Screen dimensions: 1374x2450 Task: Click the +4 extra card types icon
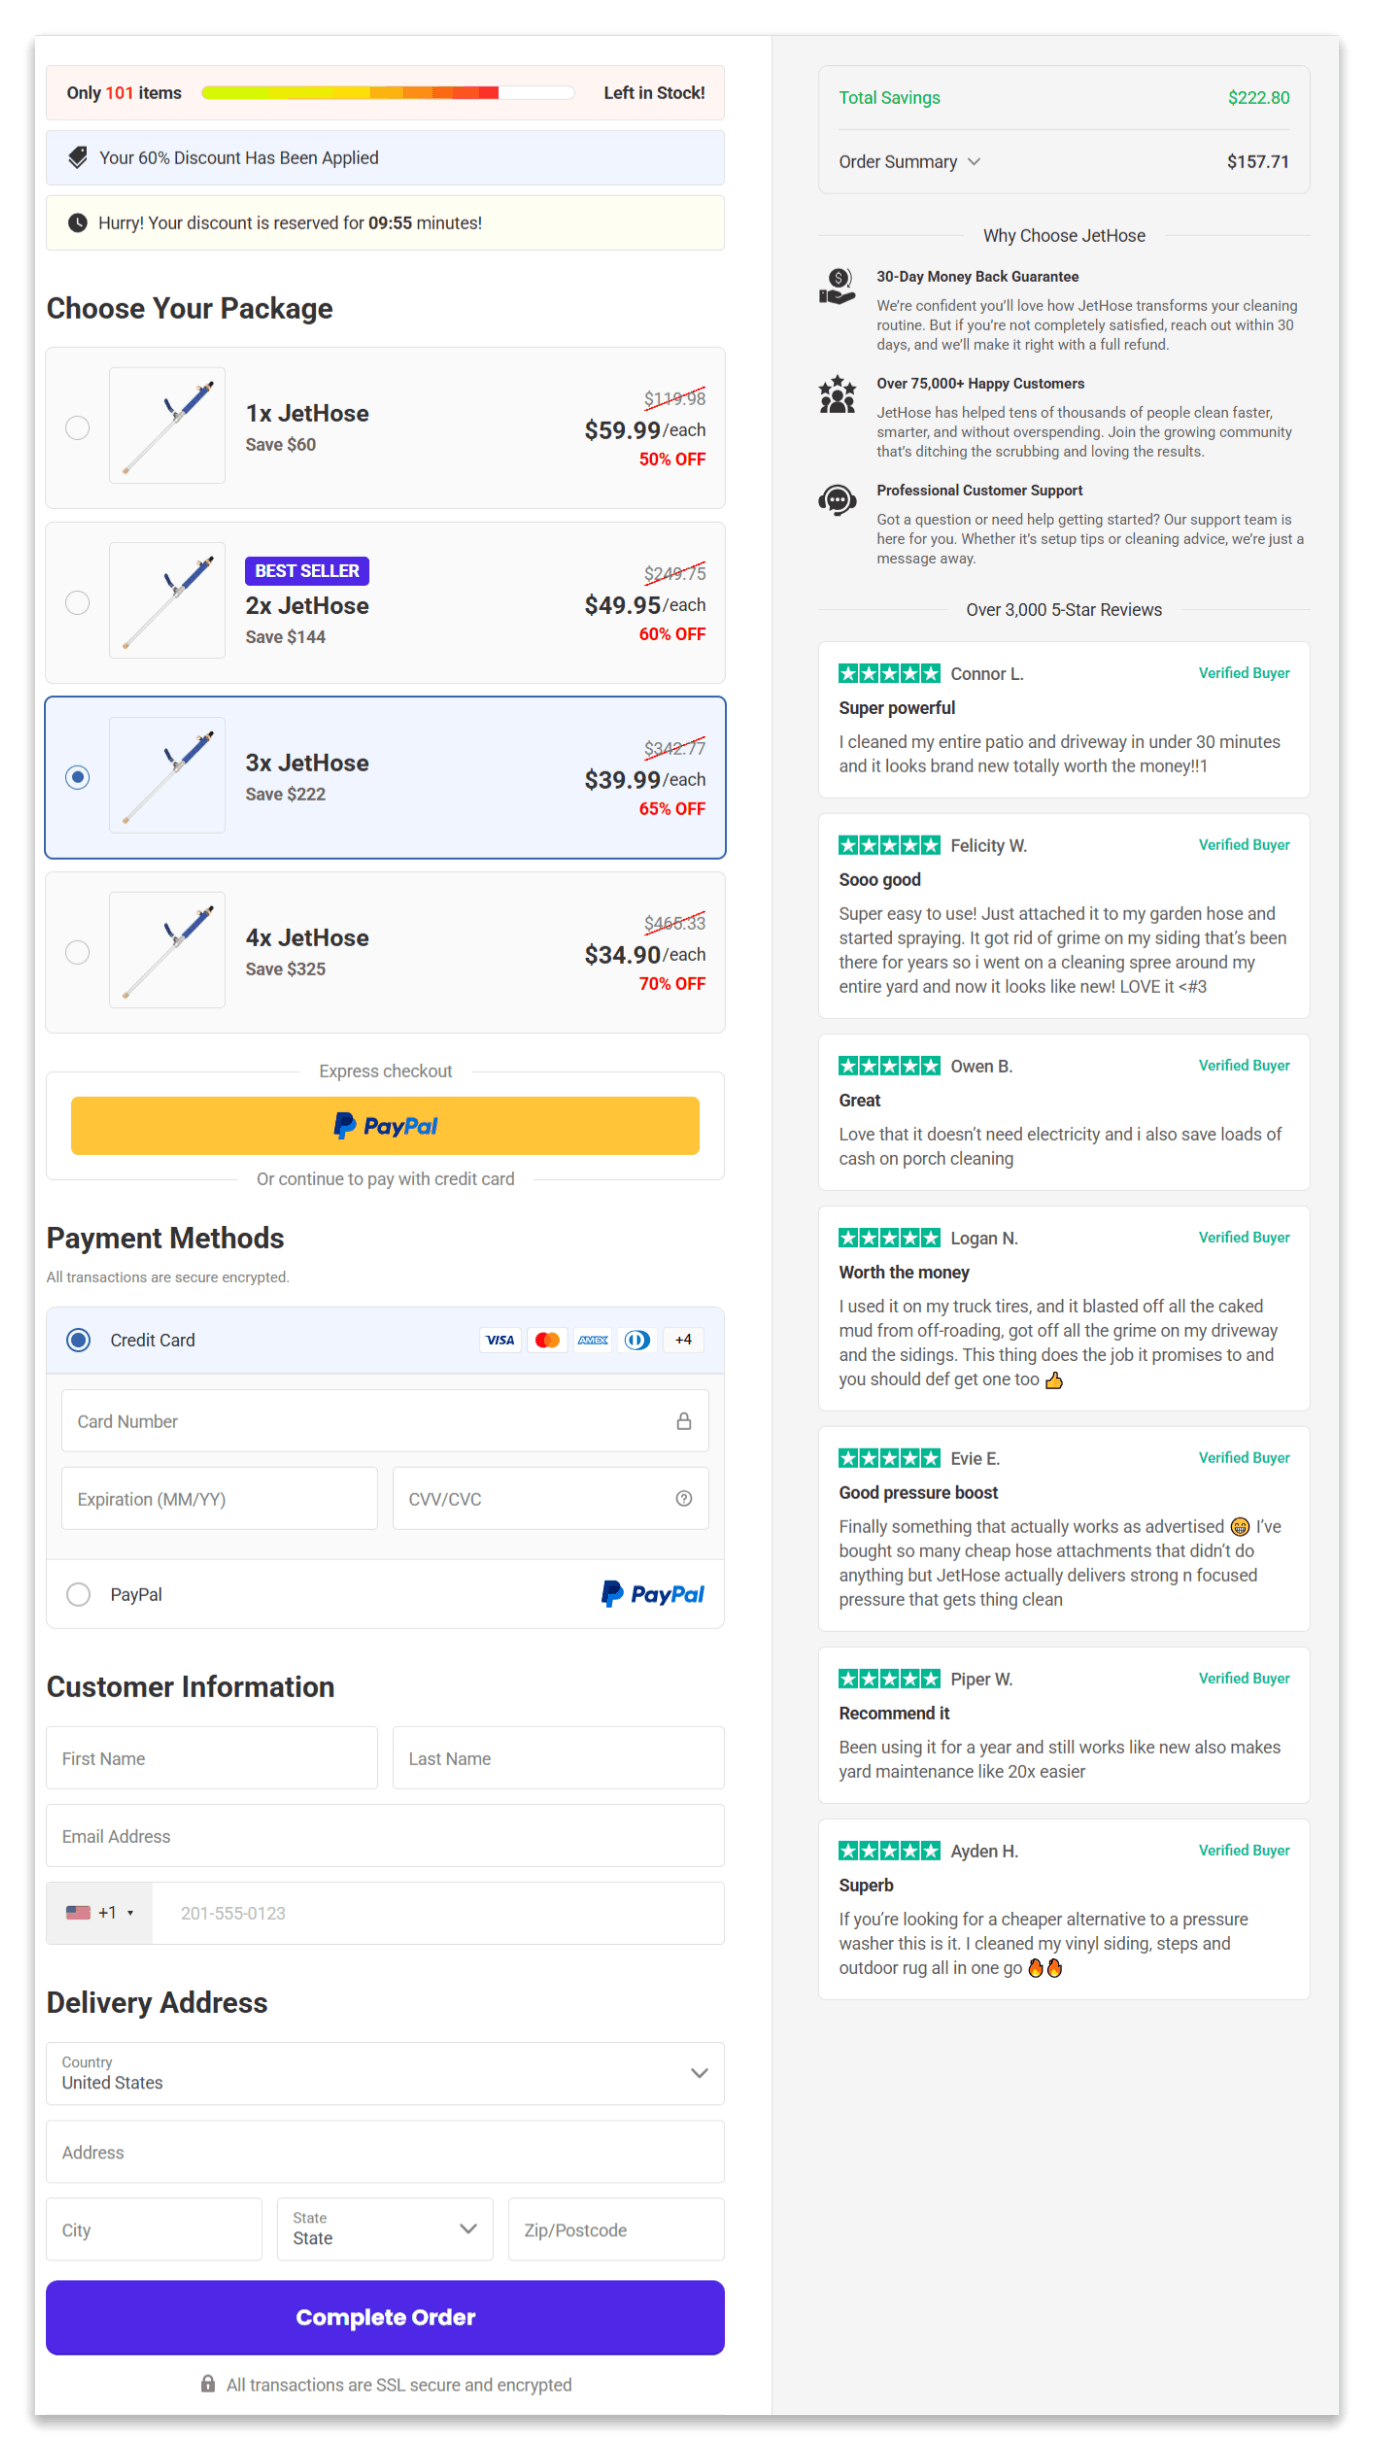[683, 1340]
